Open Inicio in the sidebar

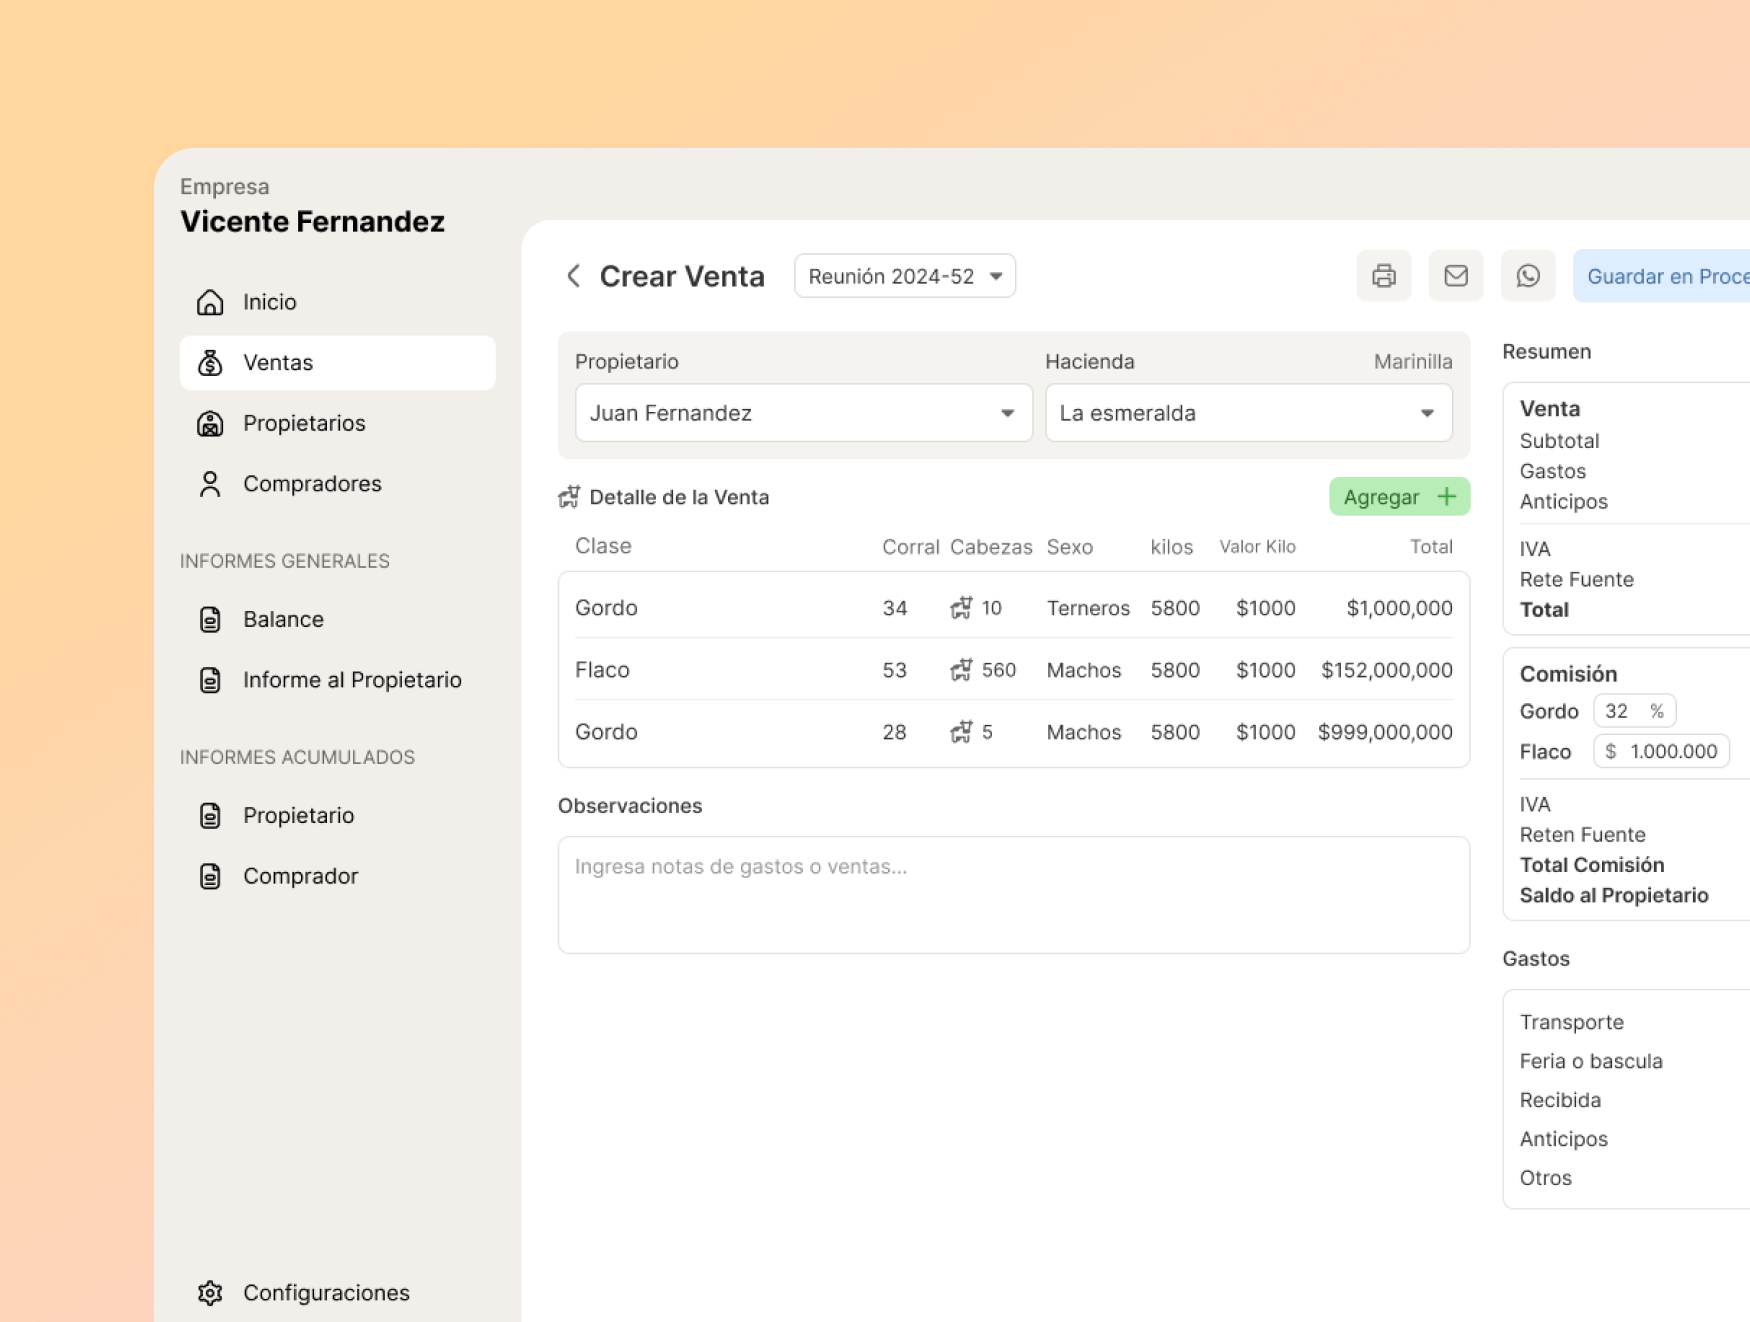(x=338, y=302)
